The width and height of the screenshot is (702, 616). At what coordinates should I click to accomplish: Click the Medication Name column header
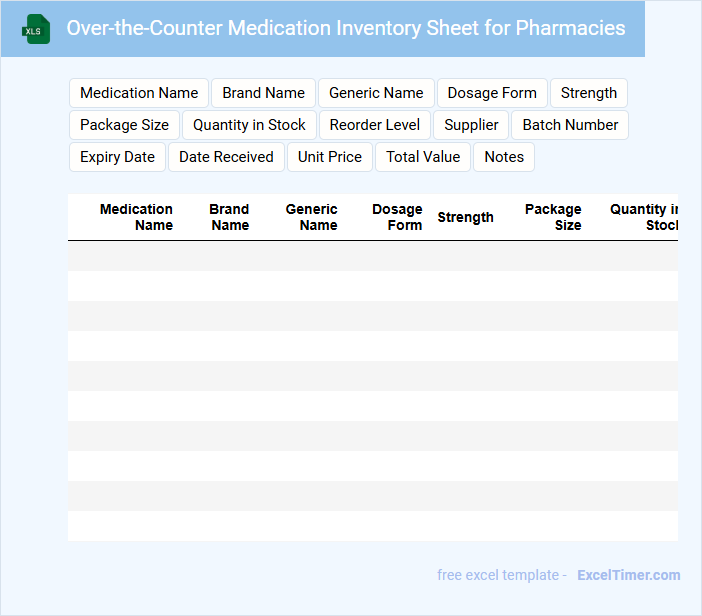click(x=136, y=217)
